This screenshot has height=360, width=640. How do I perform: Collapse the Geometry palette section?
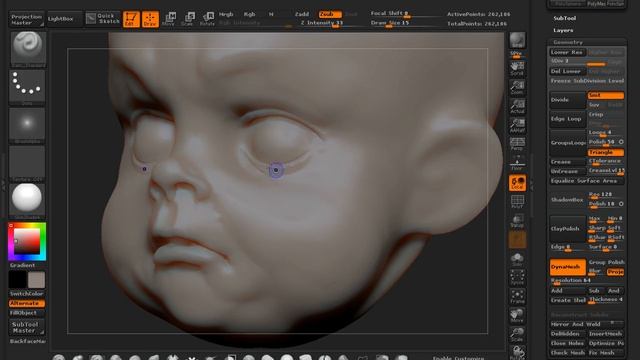[x=568, y=42]
